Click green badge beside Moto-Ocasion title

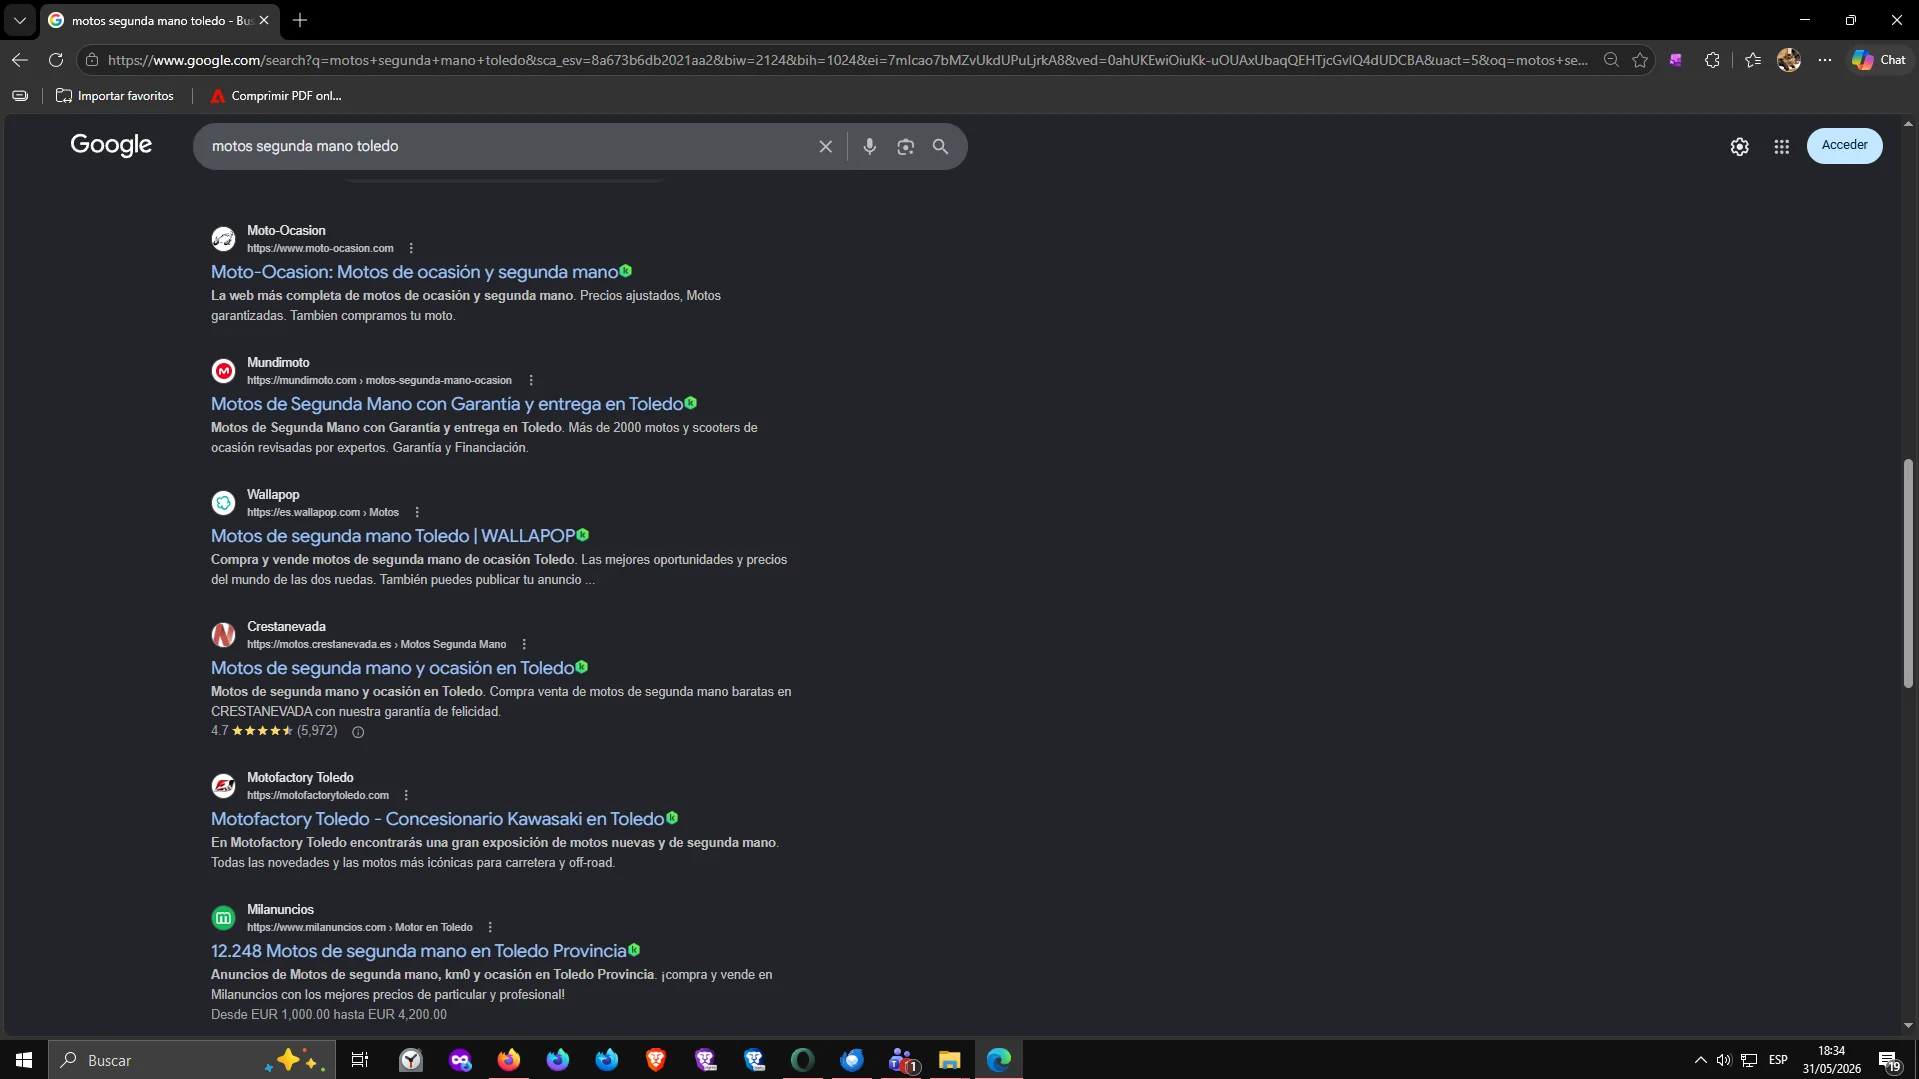(x=626, y=271)
